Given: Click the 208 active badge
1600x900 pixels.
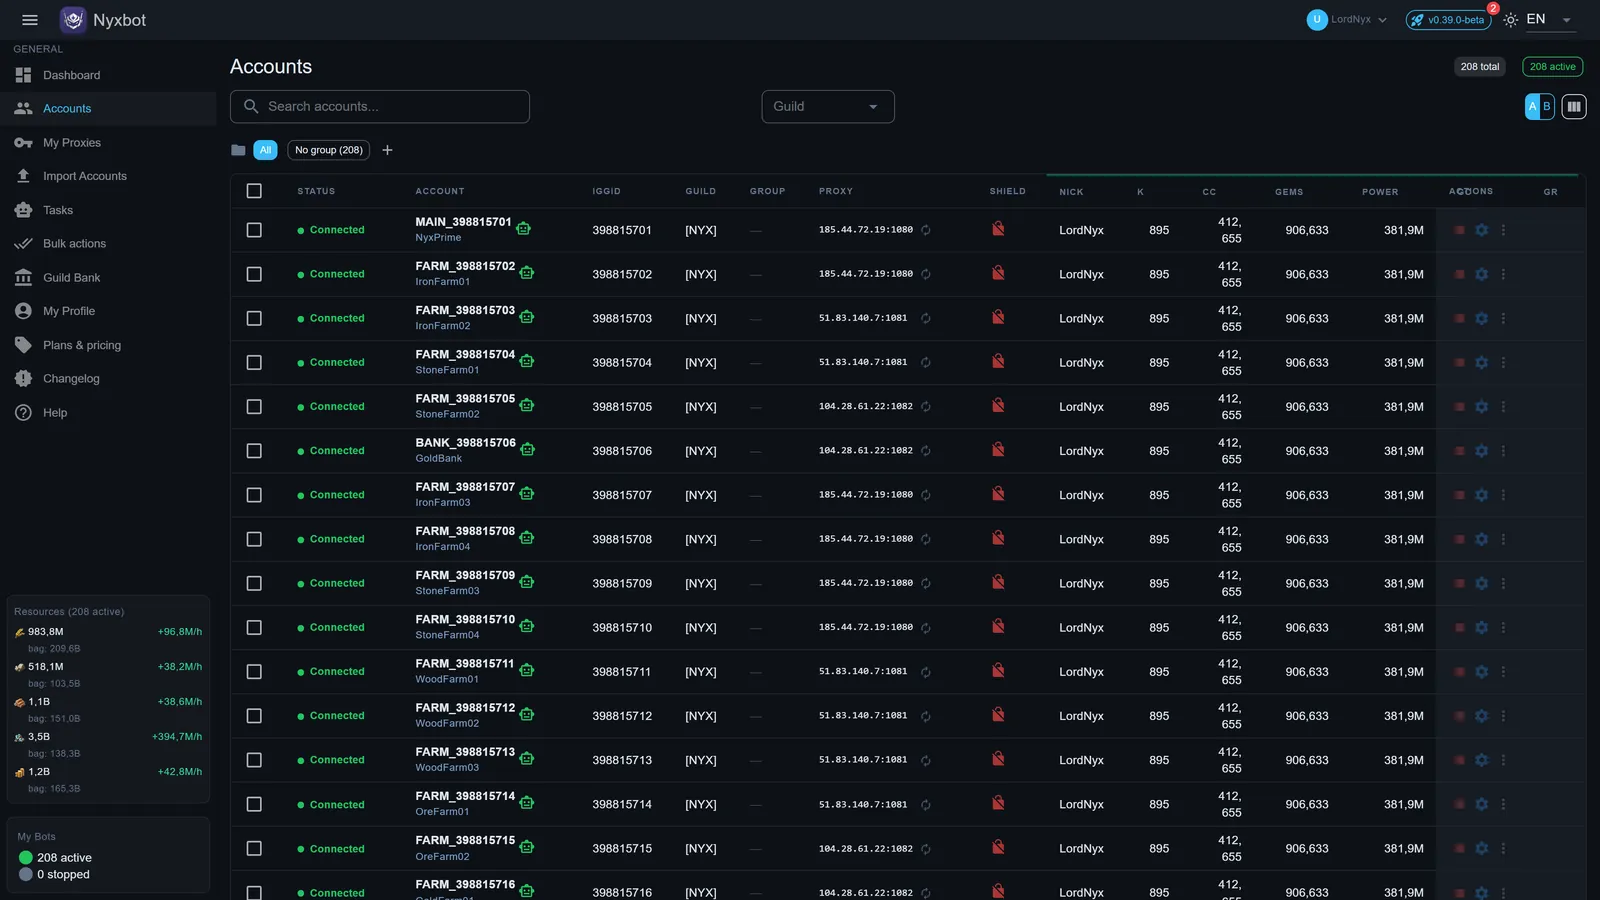Looking at the screenshot, I should [1552, 67].
